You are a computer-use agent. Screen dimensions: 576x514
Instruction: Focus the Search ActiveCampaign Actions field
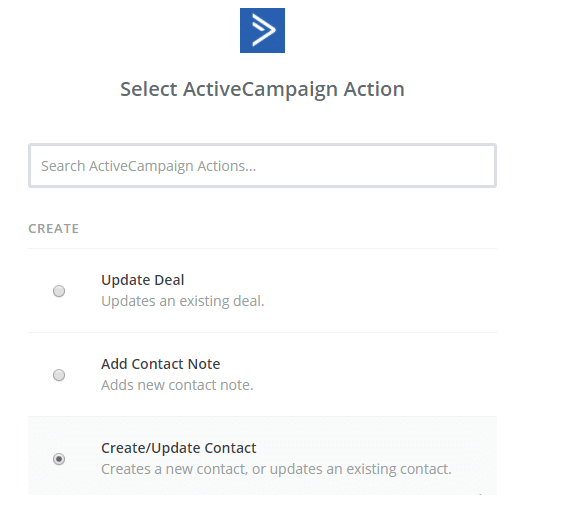coord(262,166)
